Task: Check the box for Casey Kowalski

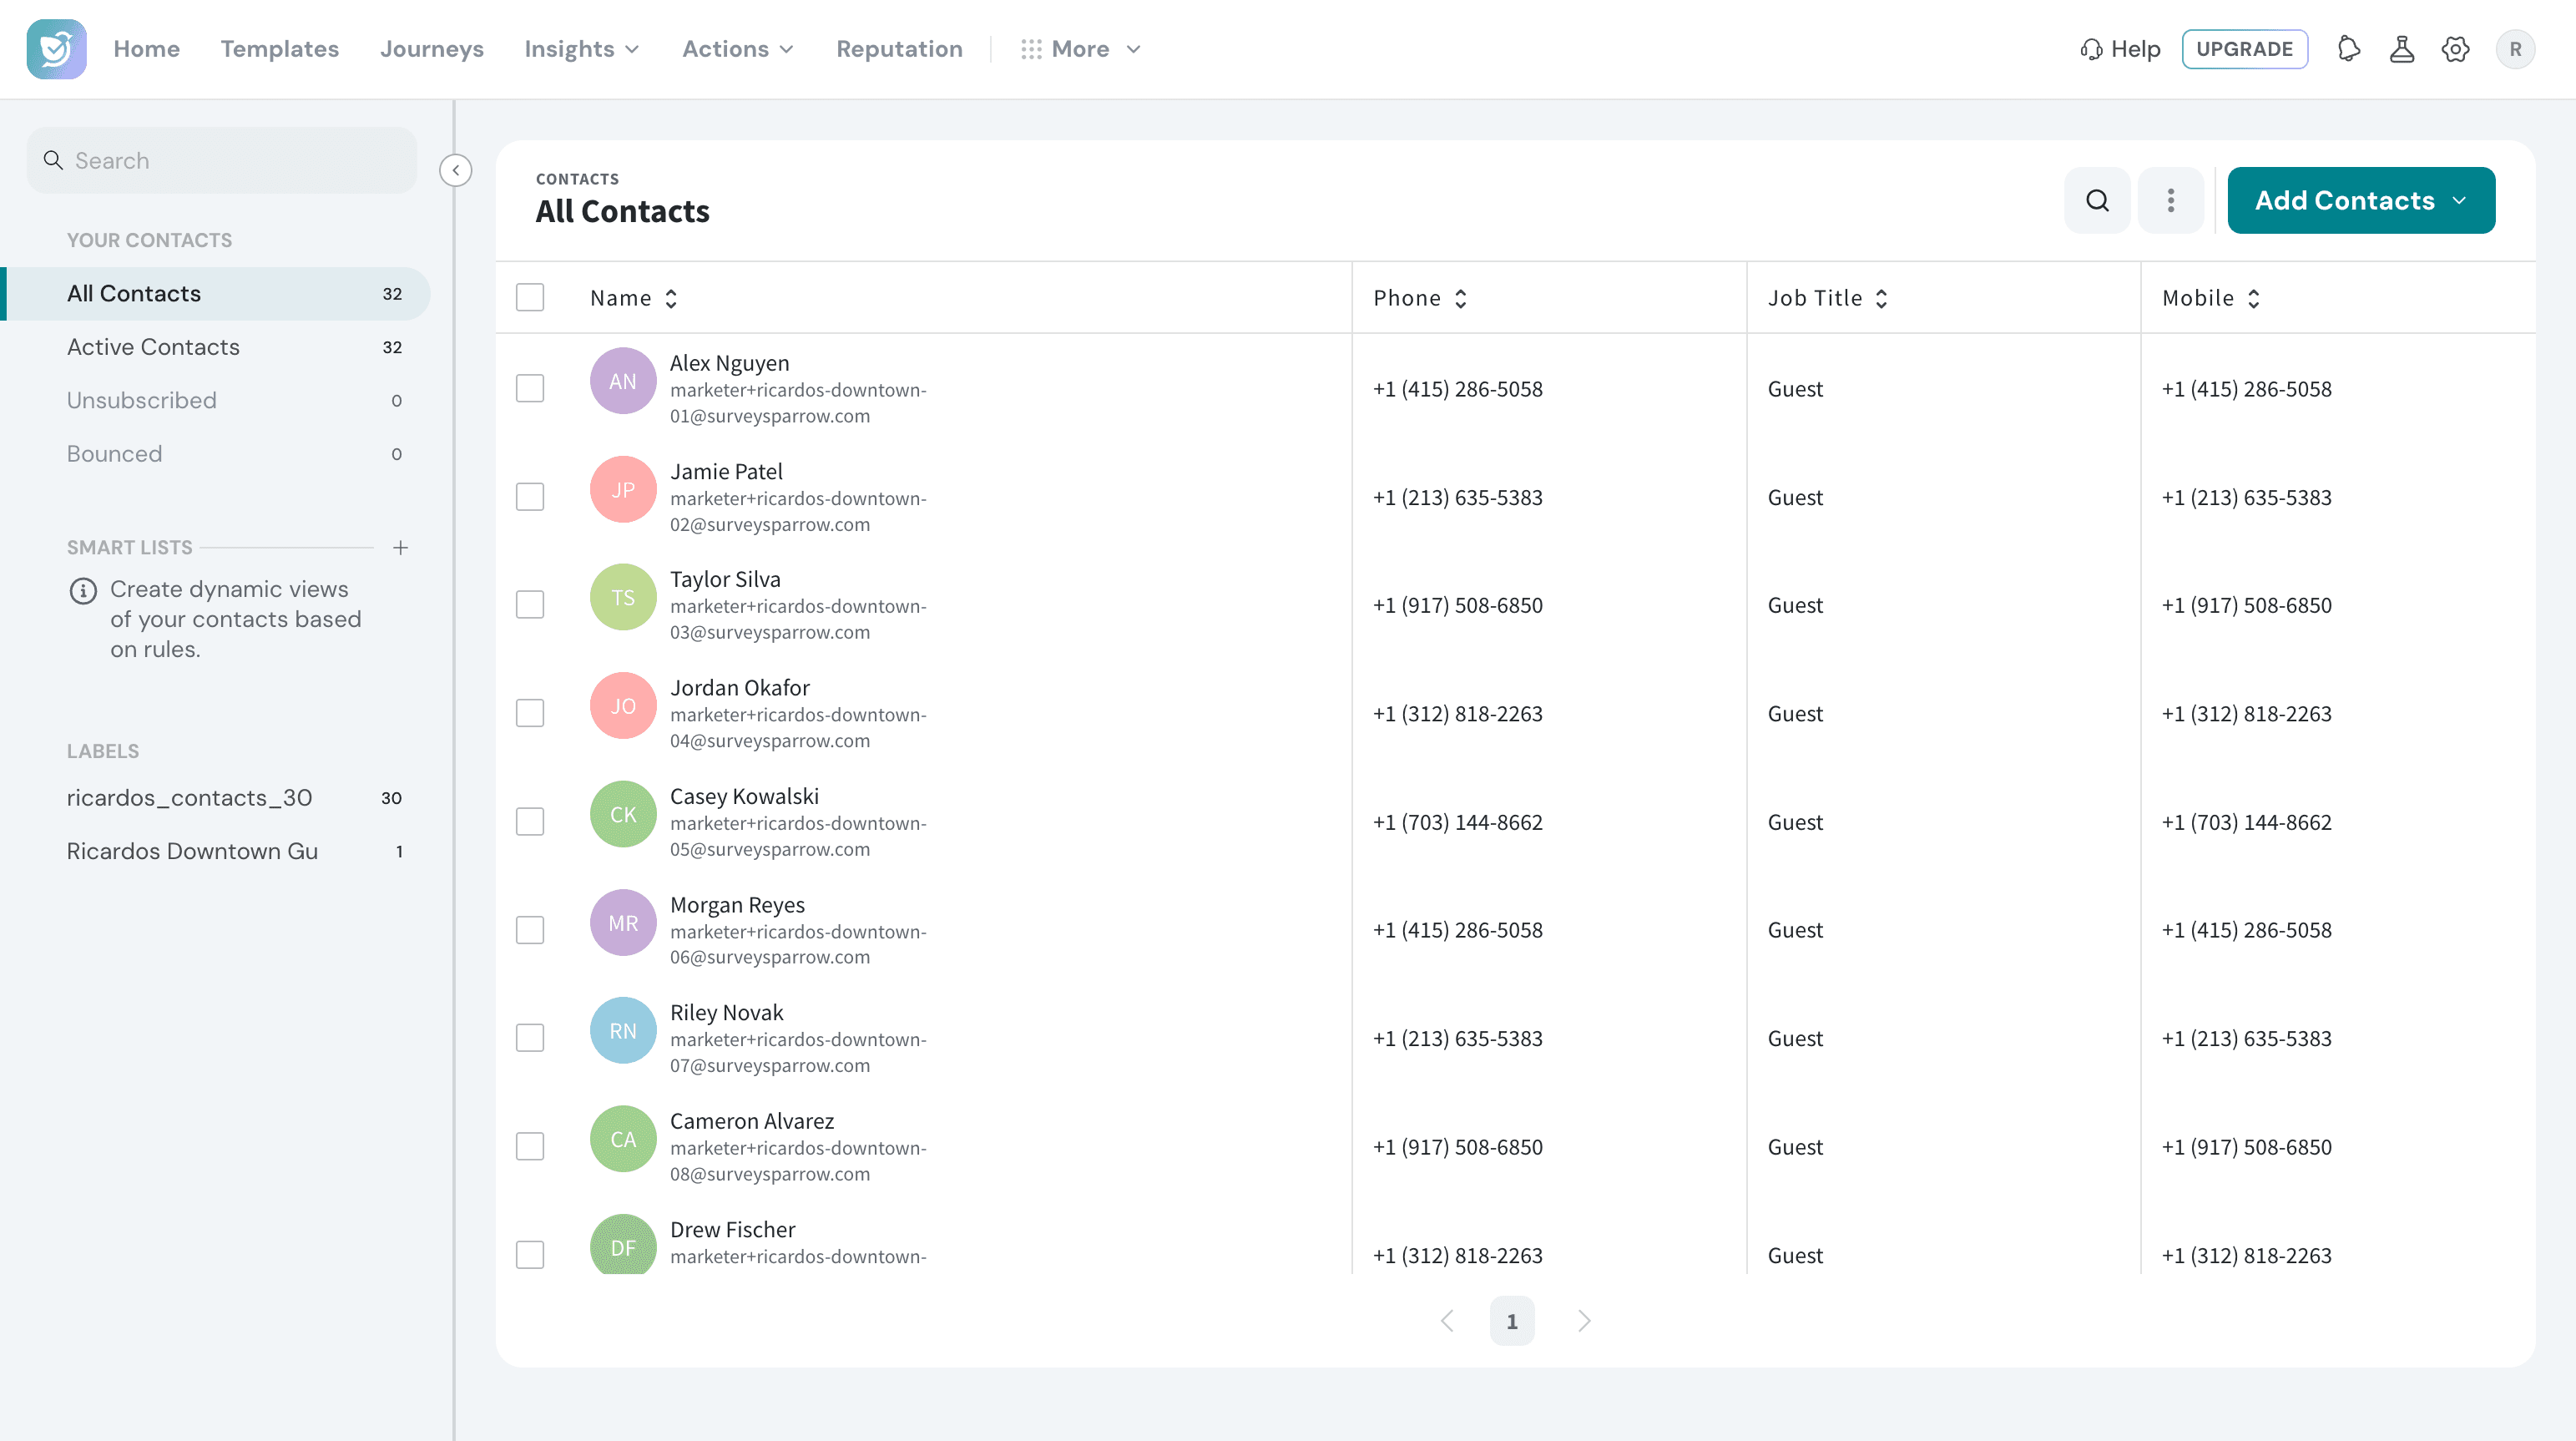Action: [530, 822]
